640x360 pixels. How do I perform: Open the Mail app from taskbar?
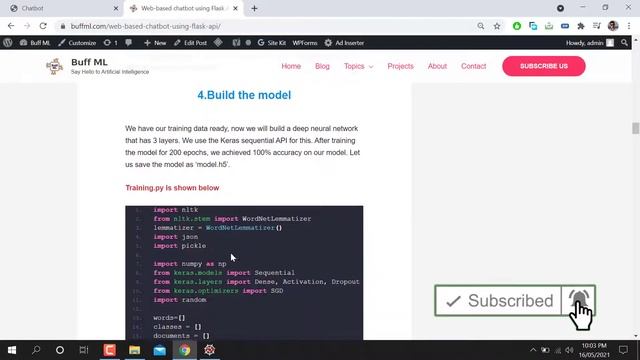[x=160, y=350]
